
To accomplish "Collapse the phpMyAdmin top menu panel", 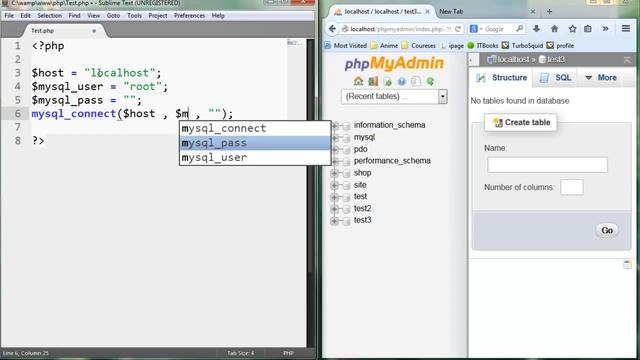I will (x=627, y=60).
